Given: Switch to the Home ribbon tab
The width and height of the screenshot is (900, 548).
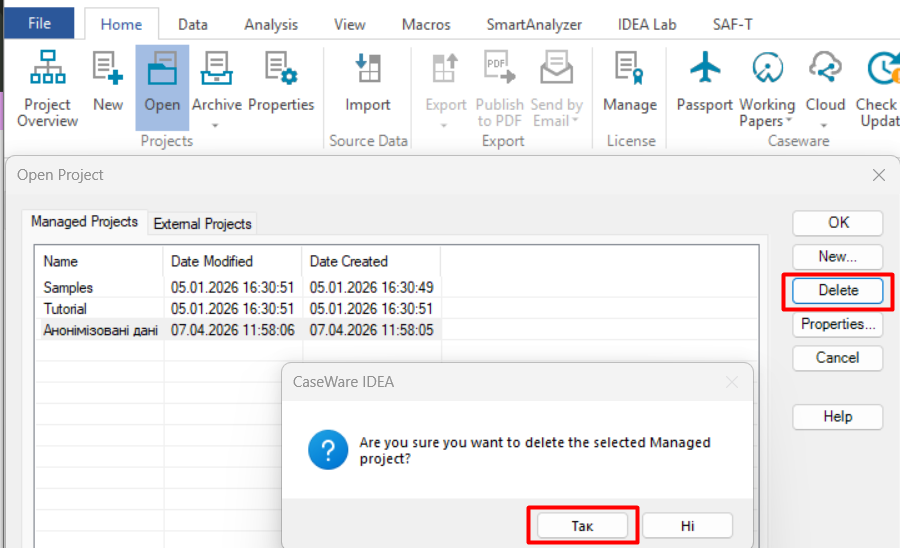Looking at the screenshot, I should coord(121,24).
